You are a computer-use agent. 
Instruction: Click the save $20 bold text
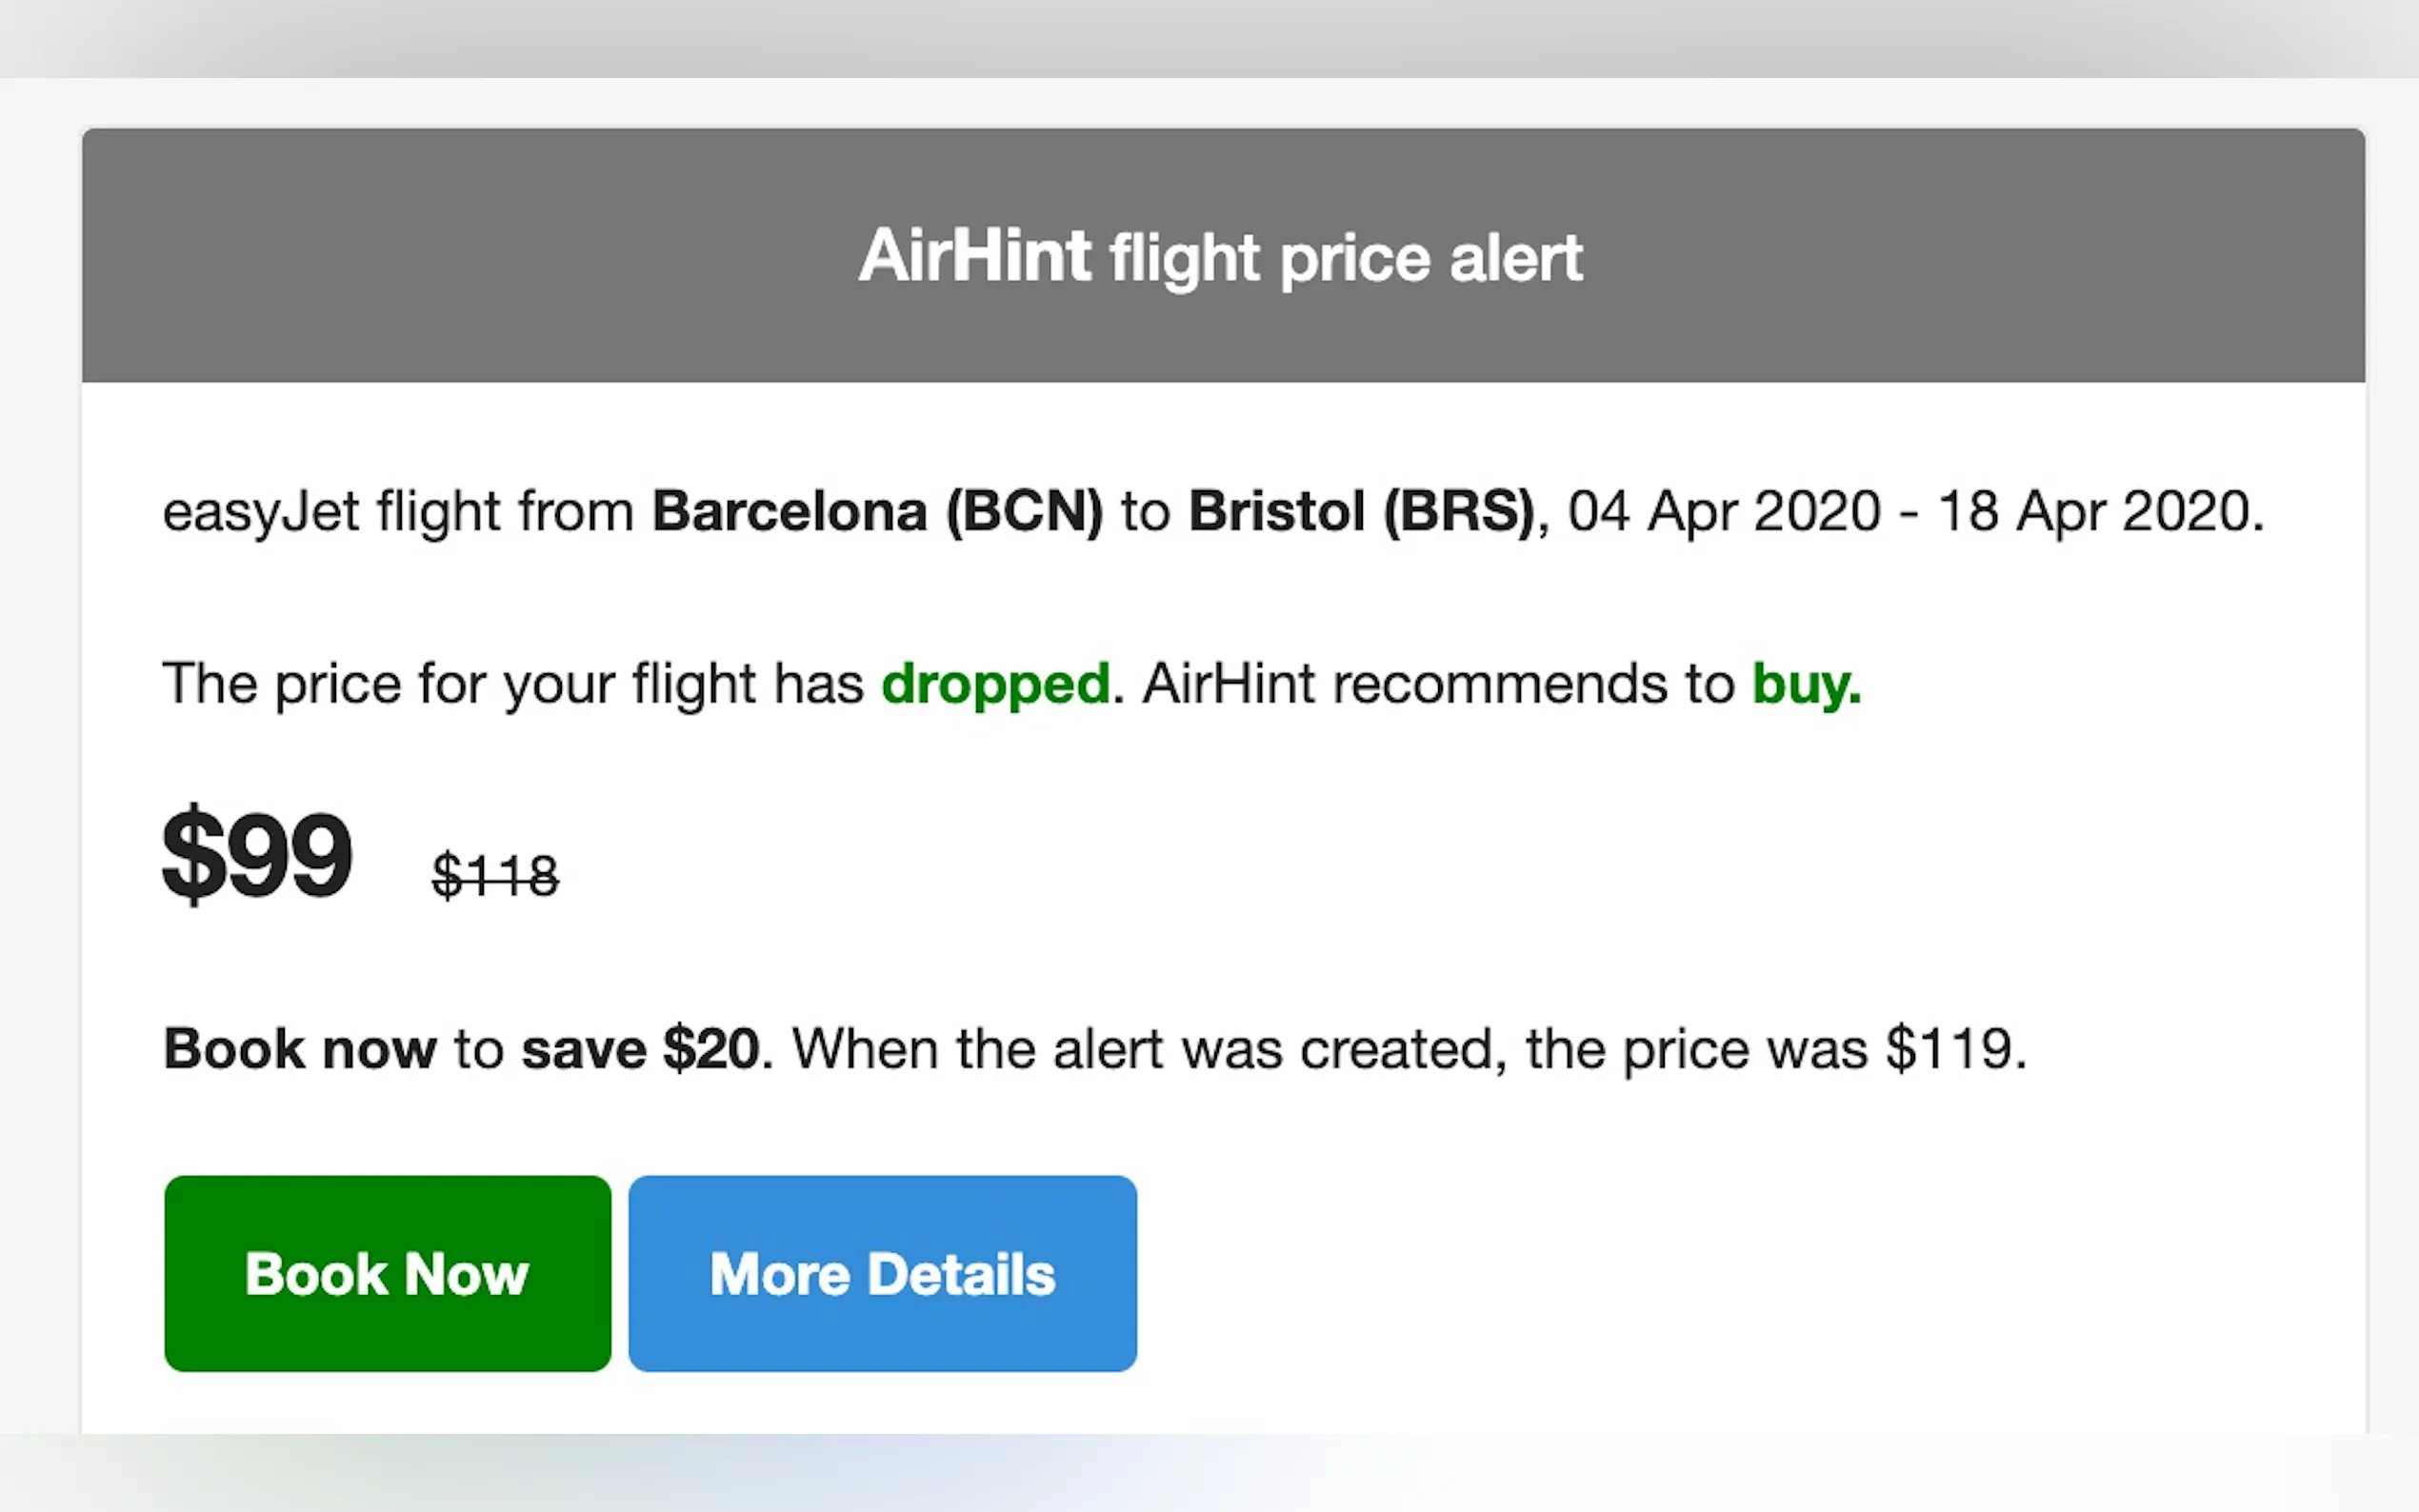pos(641,1049)
